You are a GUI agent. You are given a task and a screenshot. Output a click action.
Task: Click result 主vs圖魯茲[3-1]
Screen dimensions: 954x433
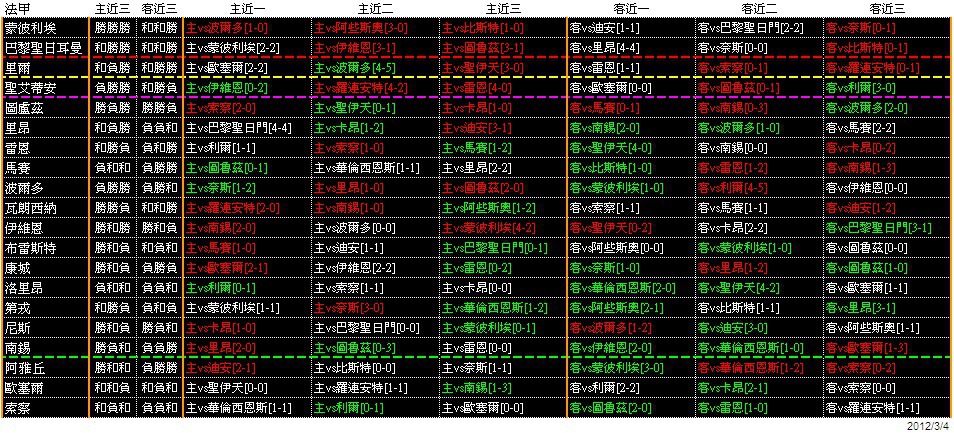[x=482, y=48]
